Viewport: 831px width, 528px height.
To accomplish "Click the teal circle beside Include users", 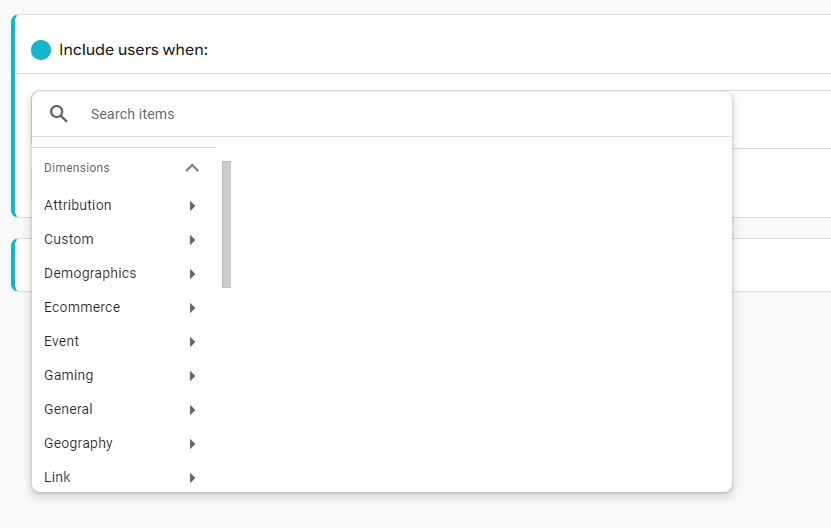I will click(x=41, y=50).
